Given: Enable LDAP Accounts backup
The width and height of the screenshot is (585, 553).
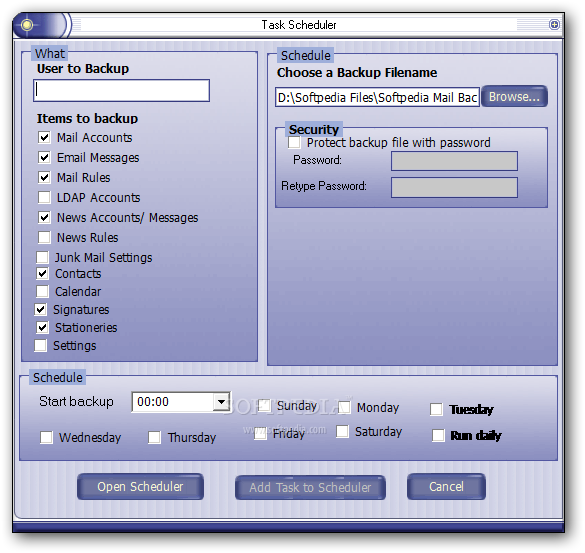Looking at the screenshot, I should (x=44, y=197).
